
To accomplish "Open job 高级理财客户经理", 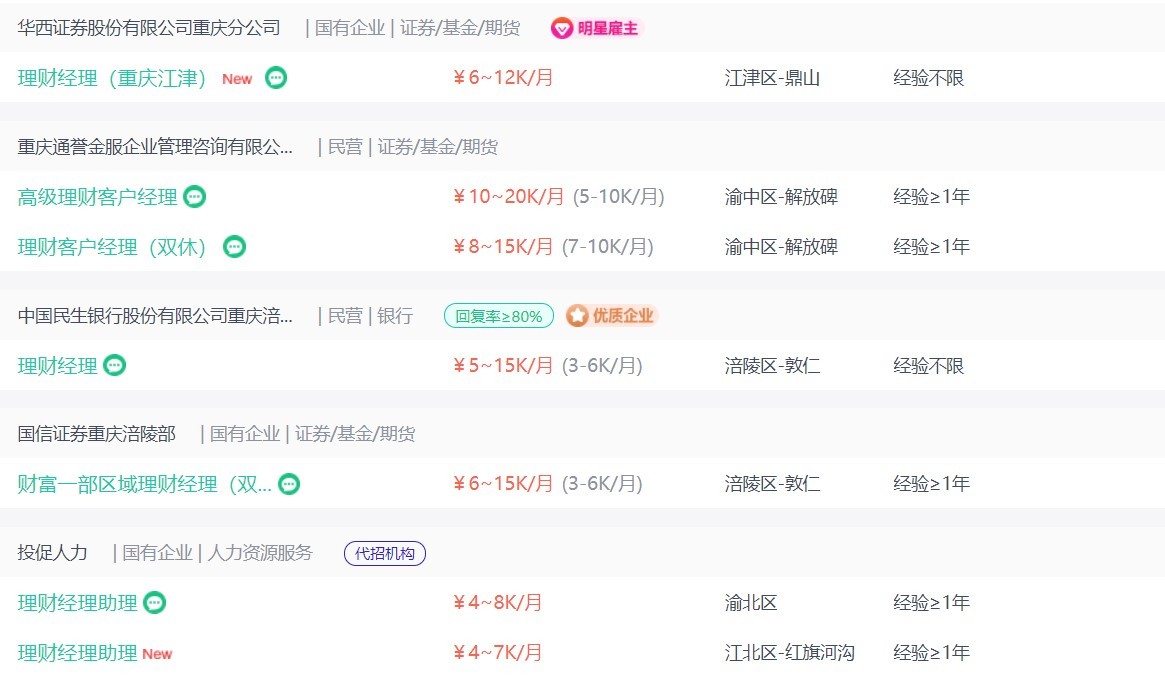I will pyautogui.click(x=97, y=197).
